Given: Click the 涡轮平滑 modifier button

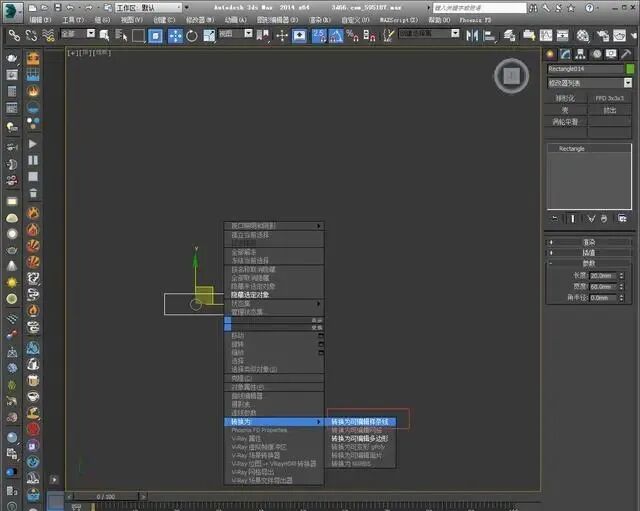Looking at the screenshot, I should 565,122.
